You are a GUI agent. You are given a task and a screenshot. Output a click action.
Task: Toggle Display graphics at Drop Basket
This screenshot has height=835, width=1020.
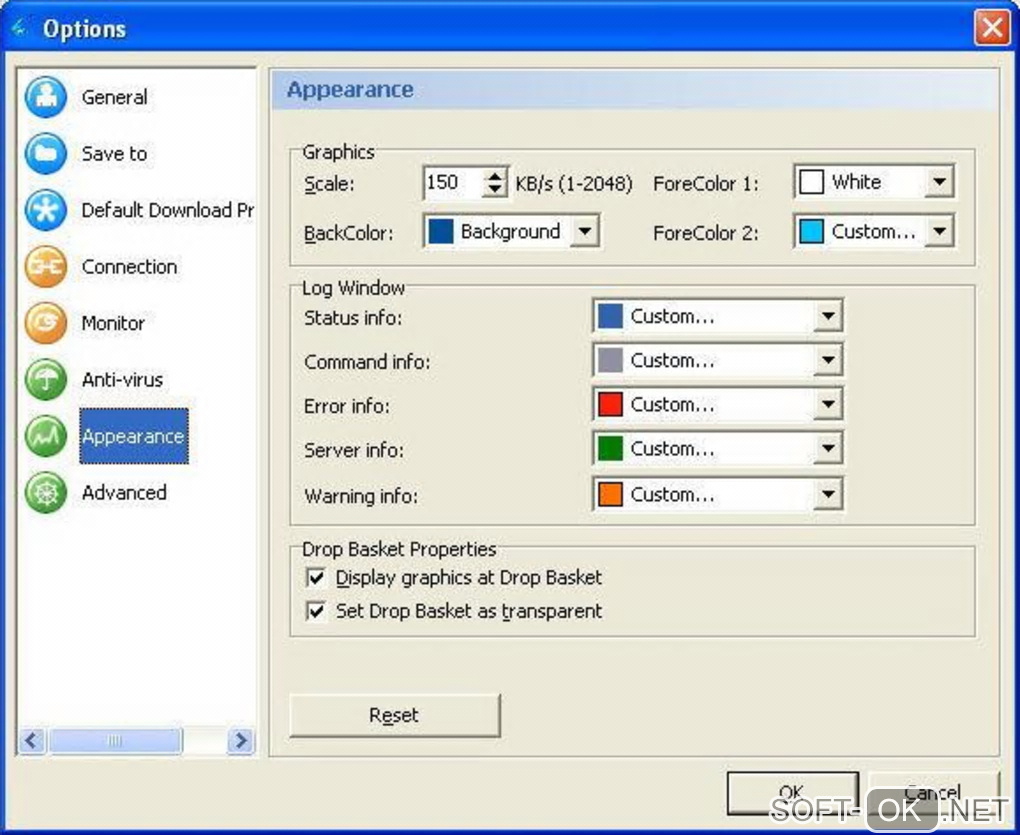(316, 577)
